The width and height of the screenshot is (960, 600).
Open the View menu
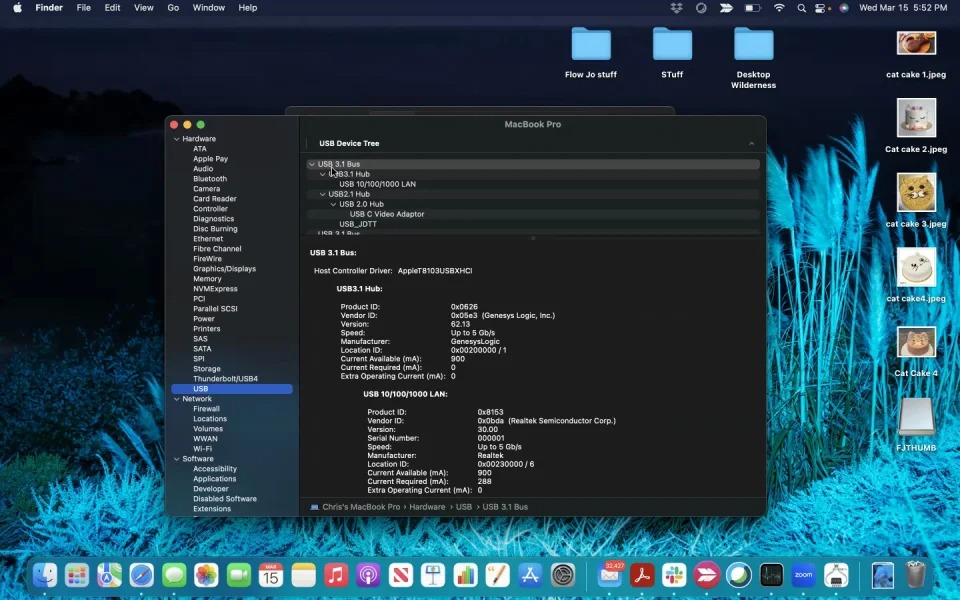point(144,8)
